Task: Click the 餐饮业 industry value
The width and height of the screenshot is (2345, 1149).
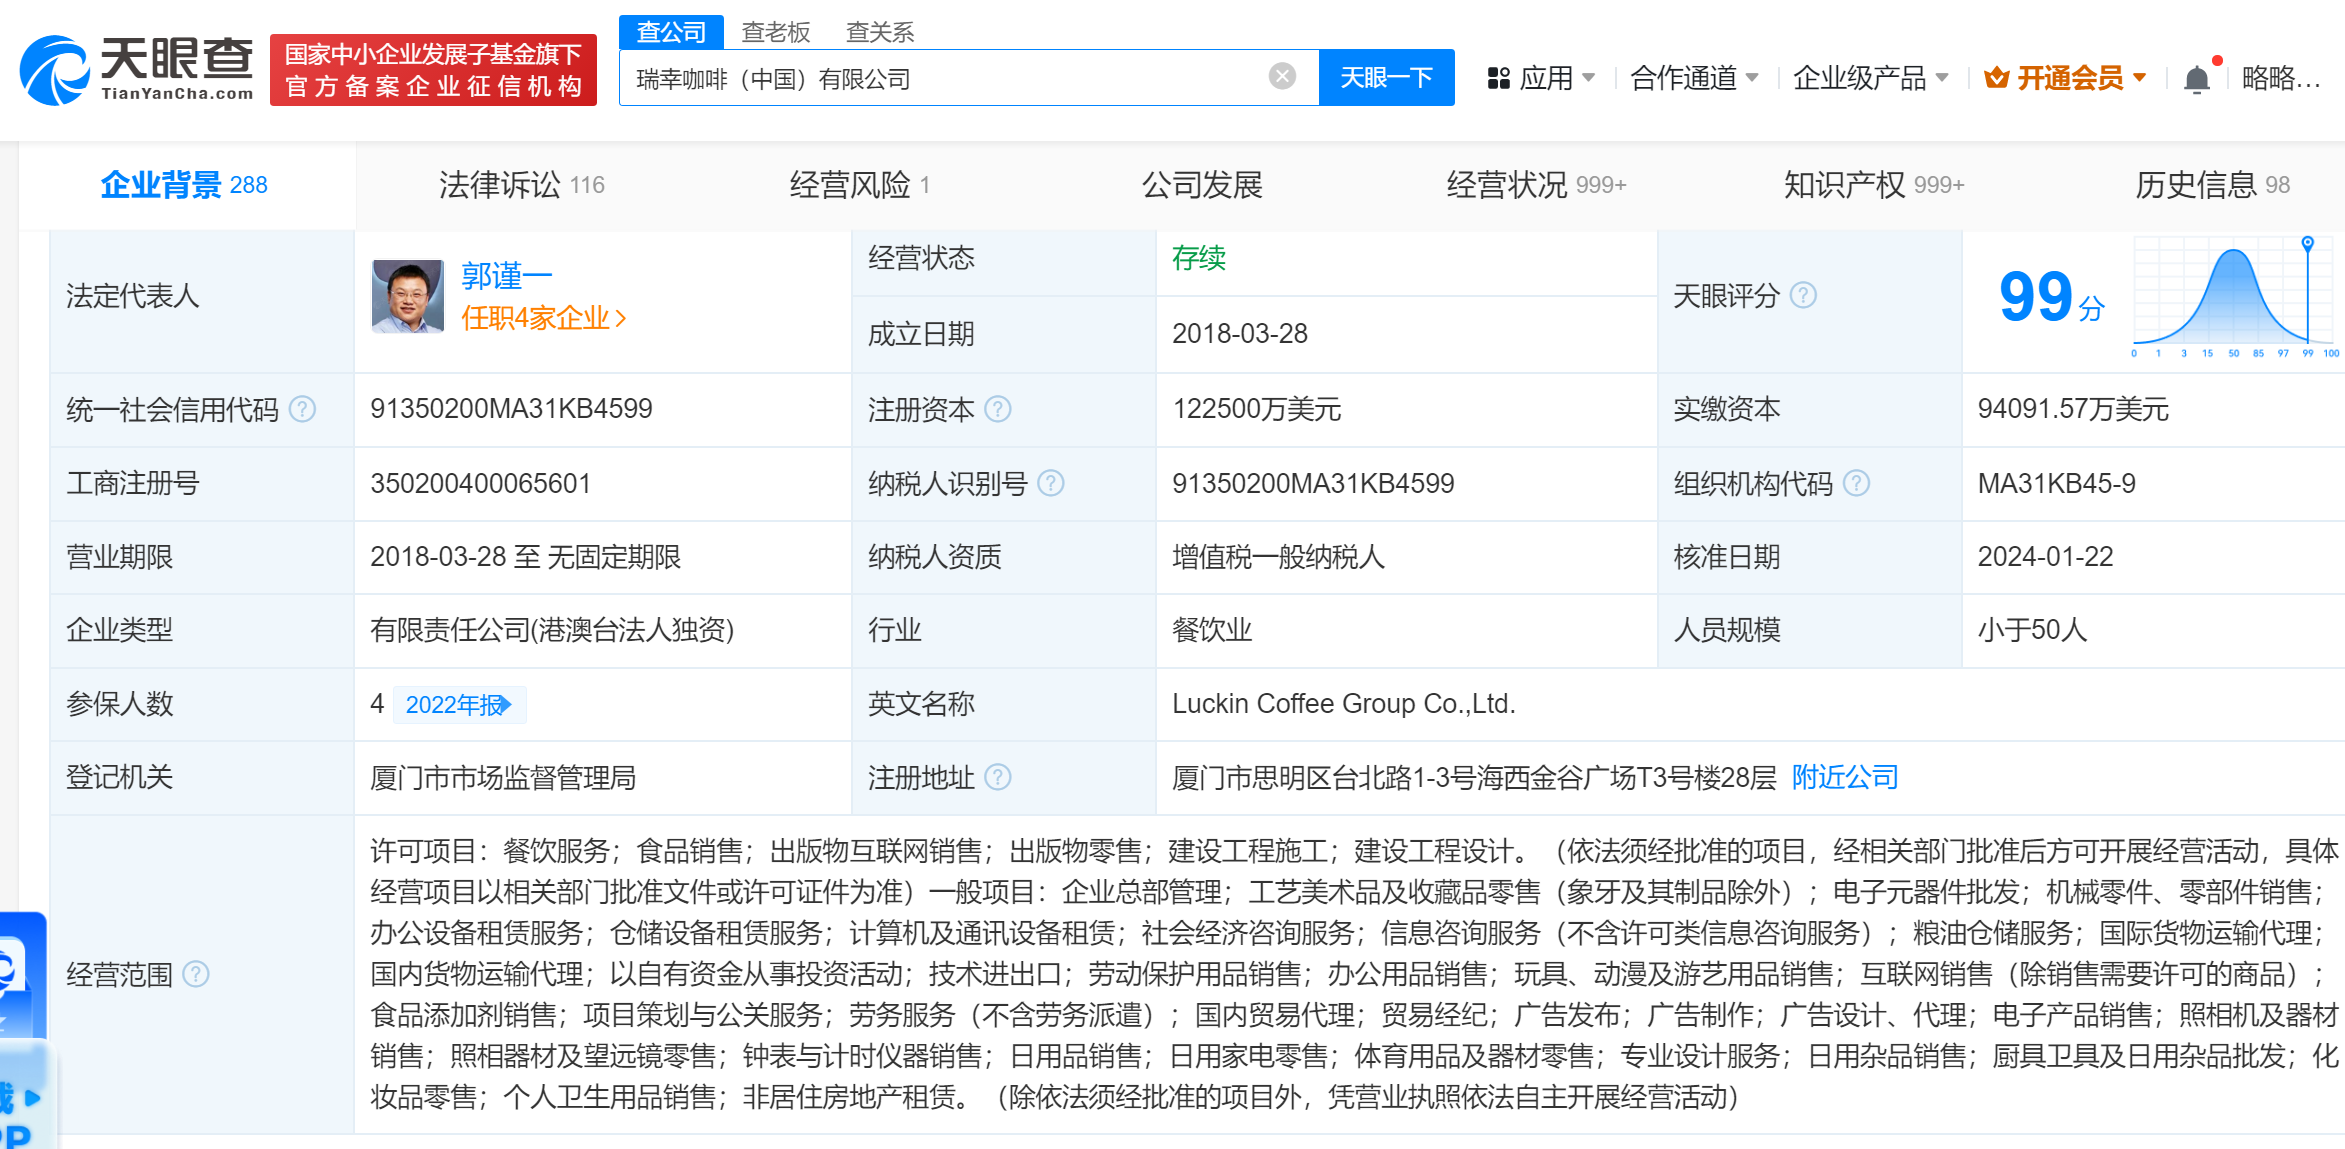Action: click(1212, 630)
